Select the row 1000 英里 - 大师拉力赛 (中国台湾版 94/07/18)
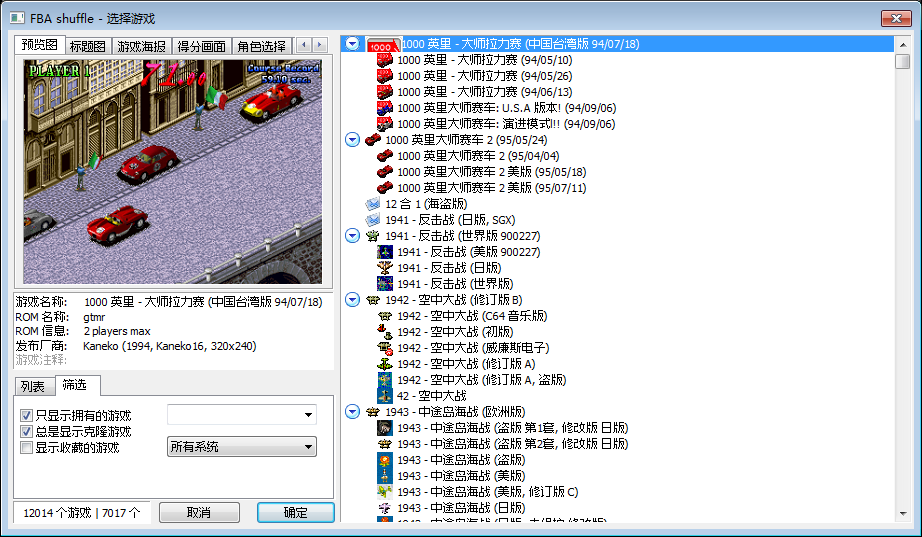The height and width of the screenshot is (537, 922). coord(617,44)
